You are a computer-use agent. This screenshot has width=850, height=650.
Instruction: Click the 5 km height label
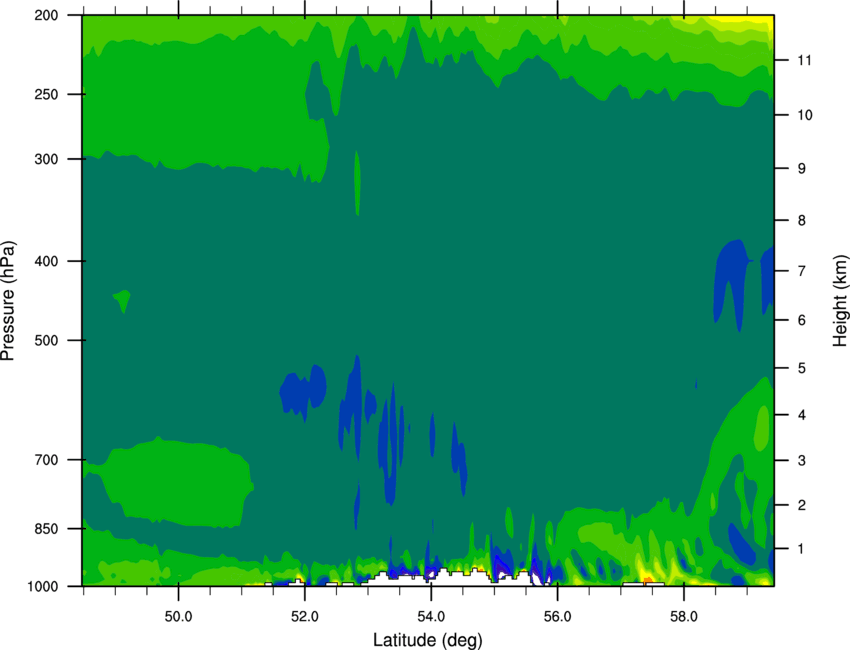click(x=802, y=369)
